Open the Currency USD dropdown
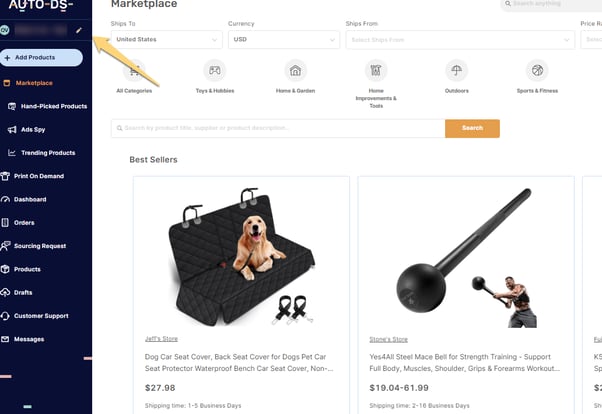The image size is (602, 414). pos(284,40)
